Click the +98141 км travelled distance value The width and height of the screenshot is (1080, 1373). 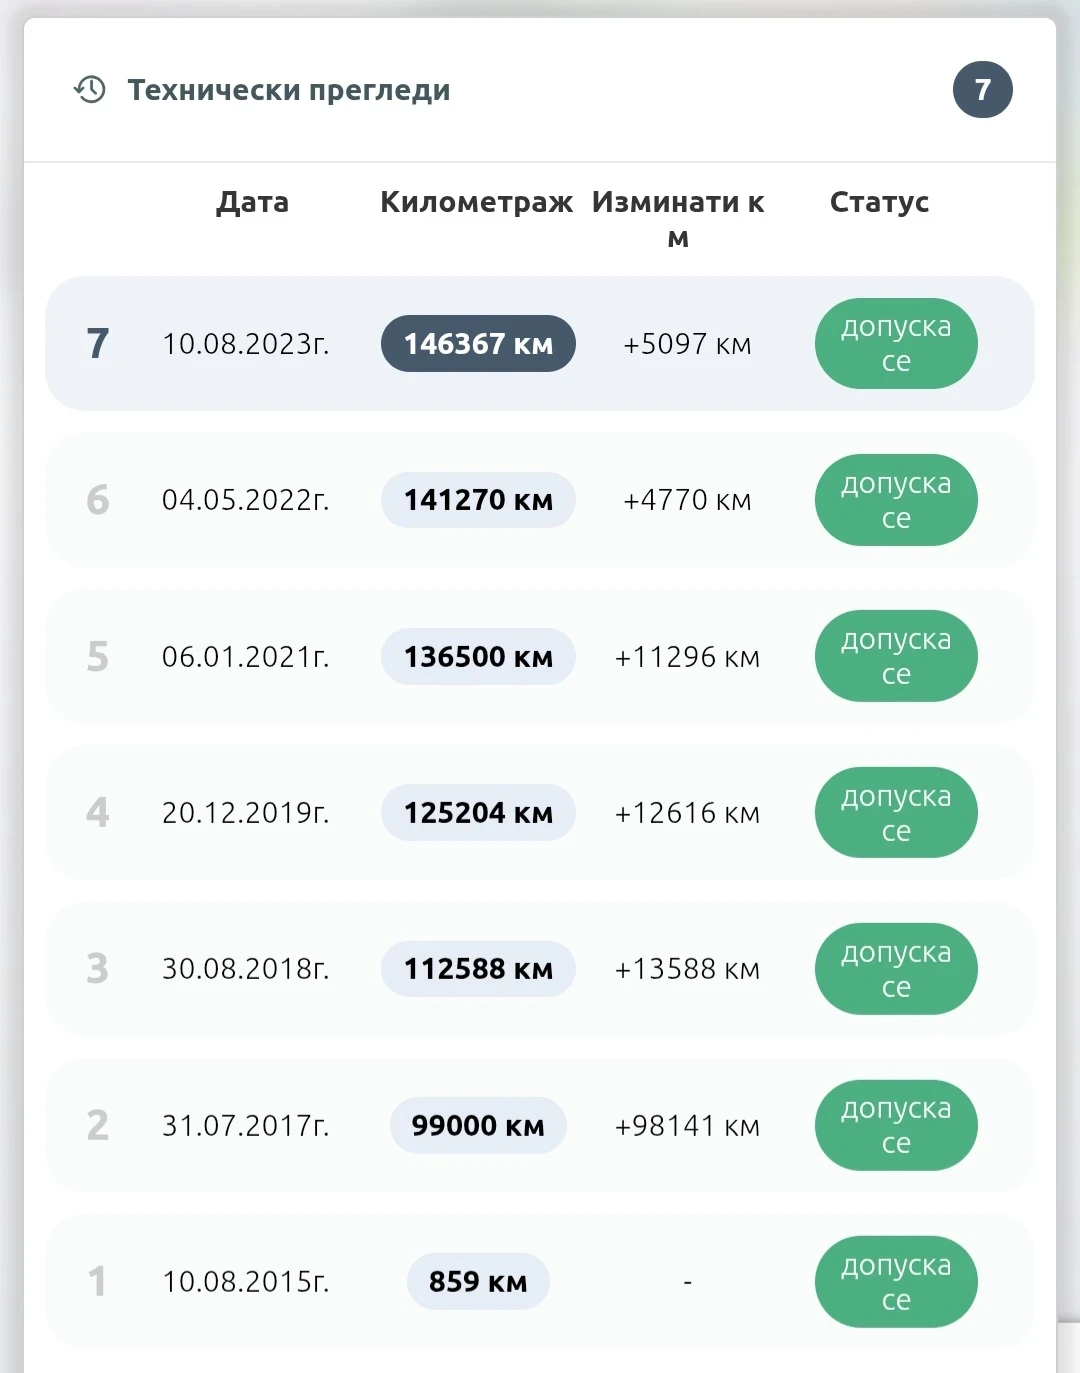(687, 1126)
